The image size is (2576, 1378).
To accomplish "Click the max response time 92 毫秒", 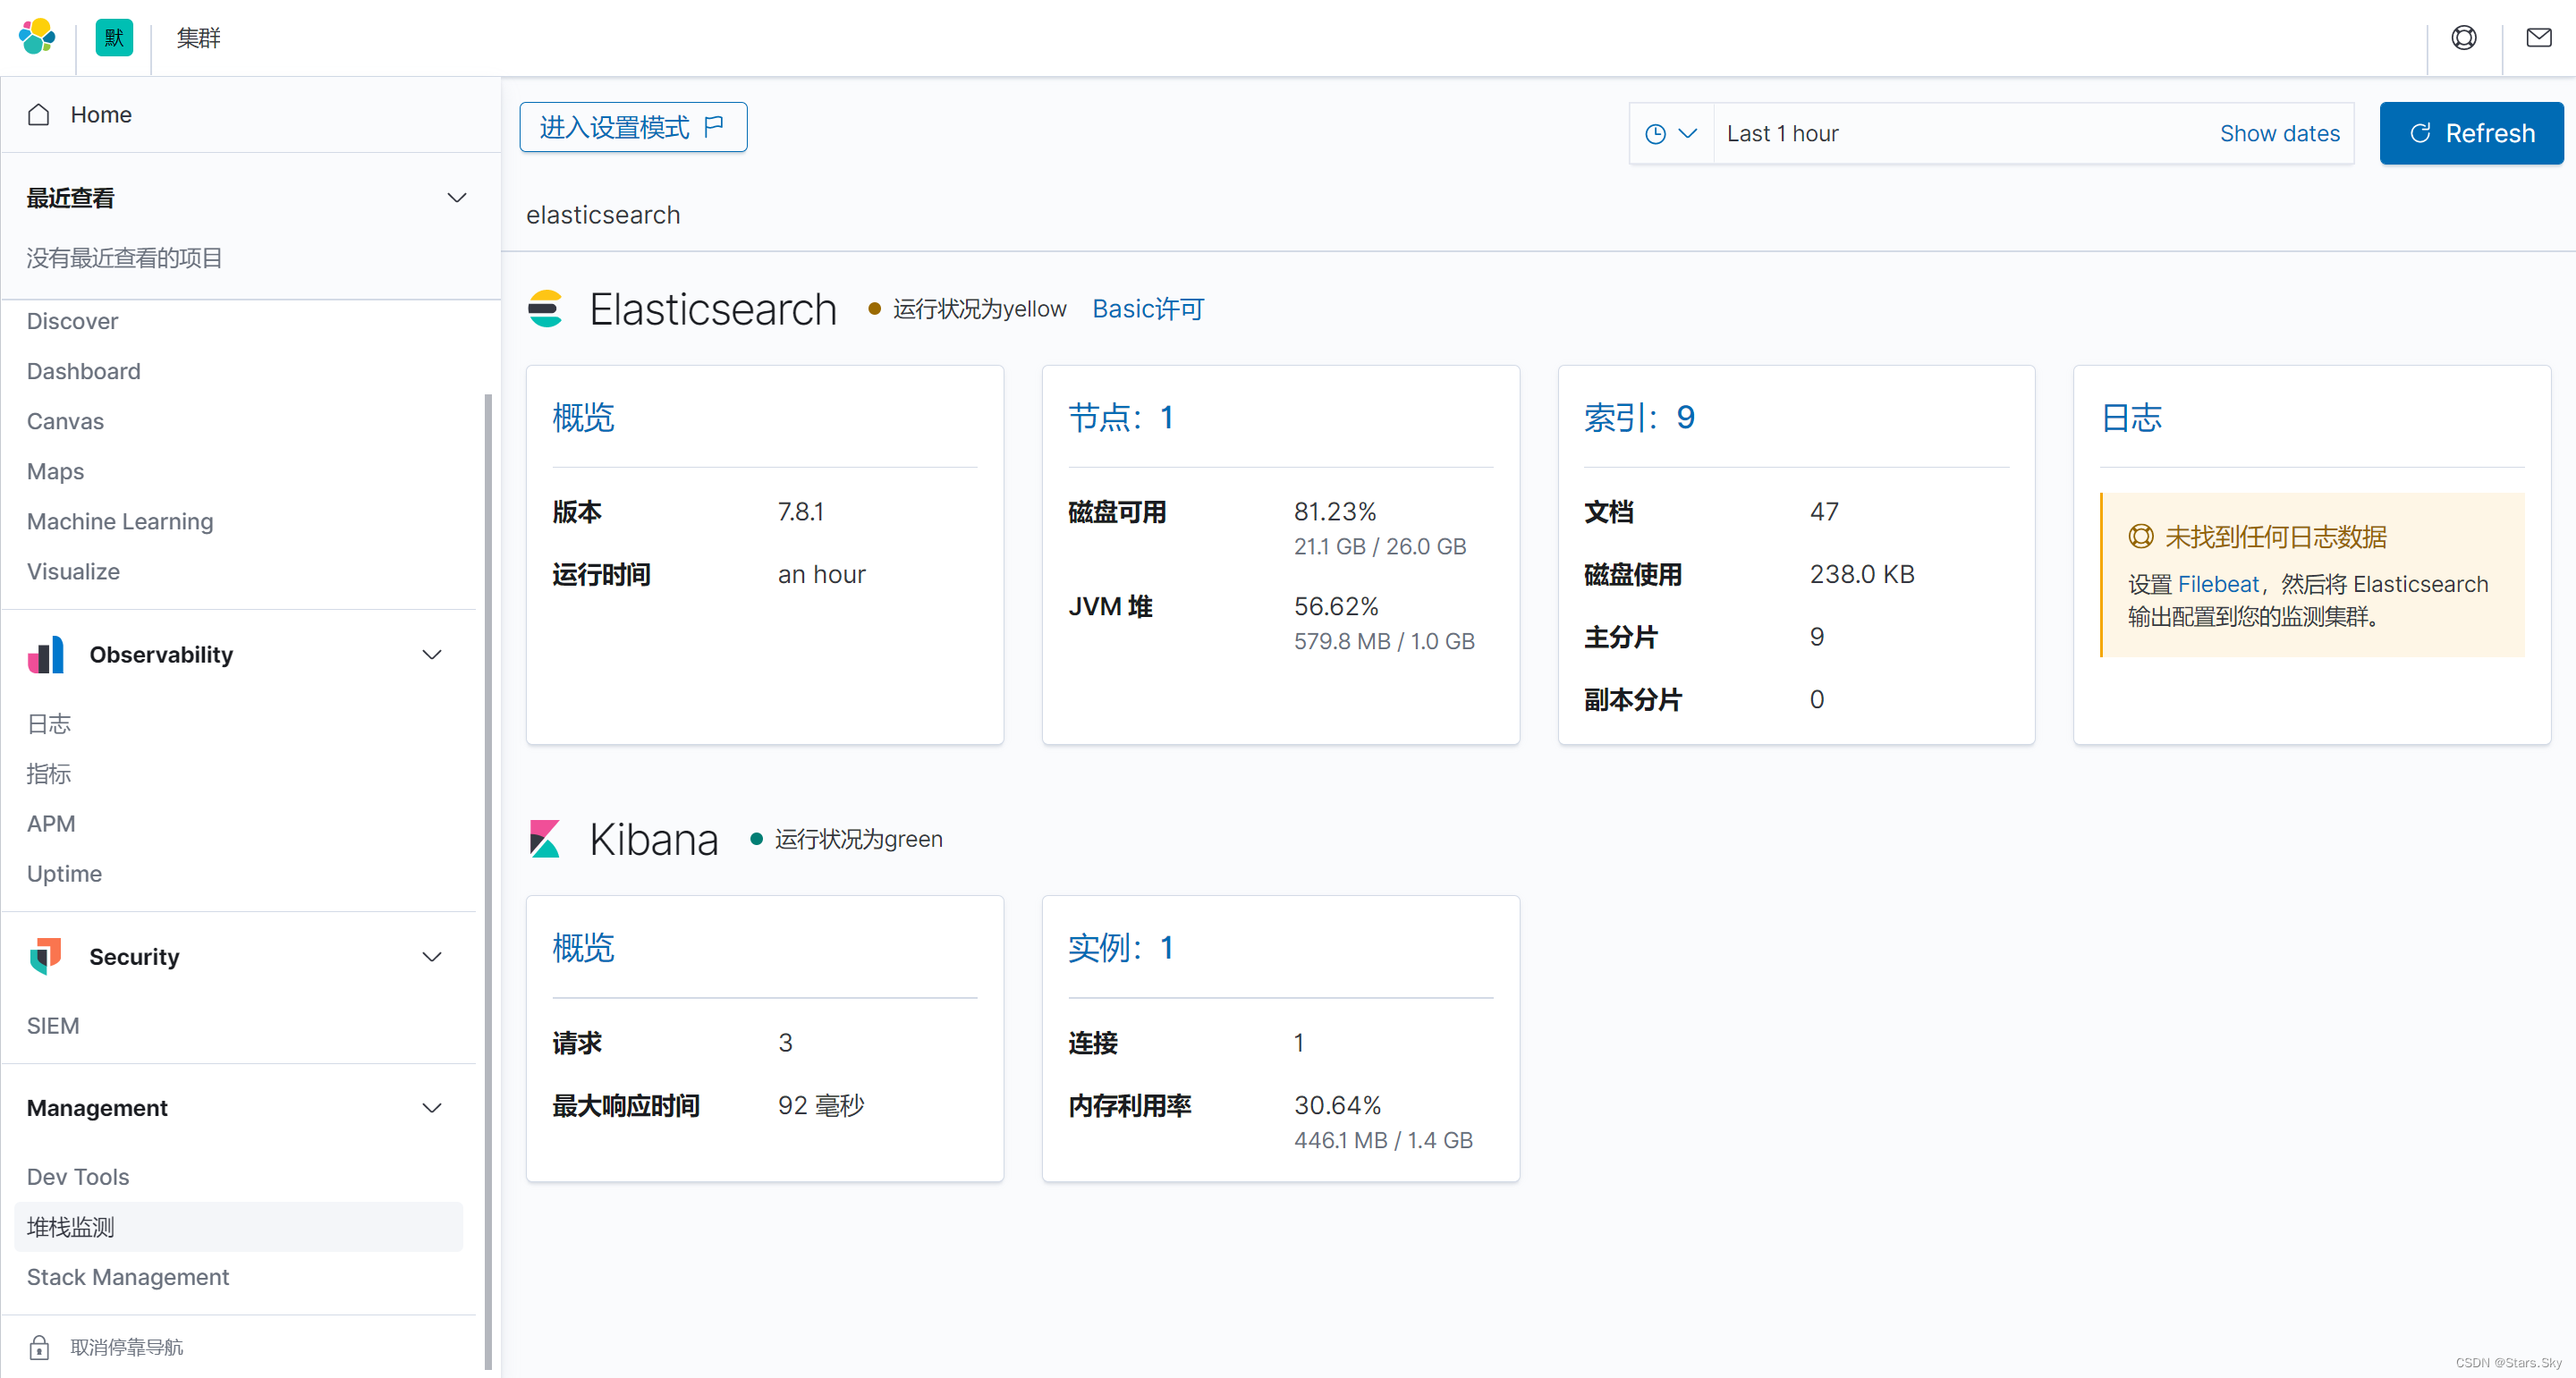I will coord(821,1105).
